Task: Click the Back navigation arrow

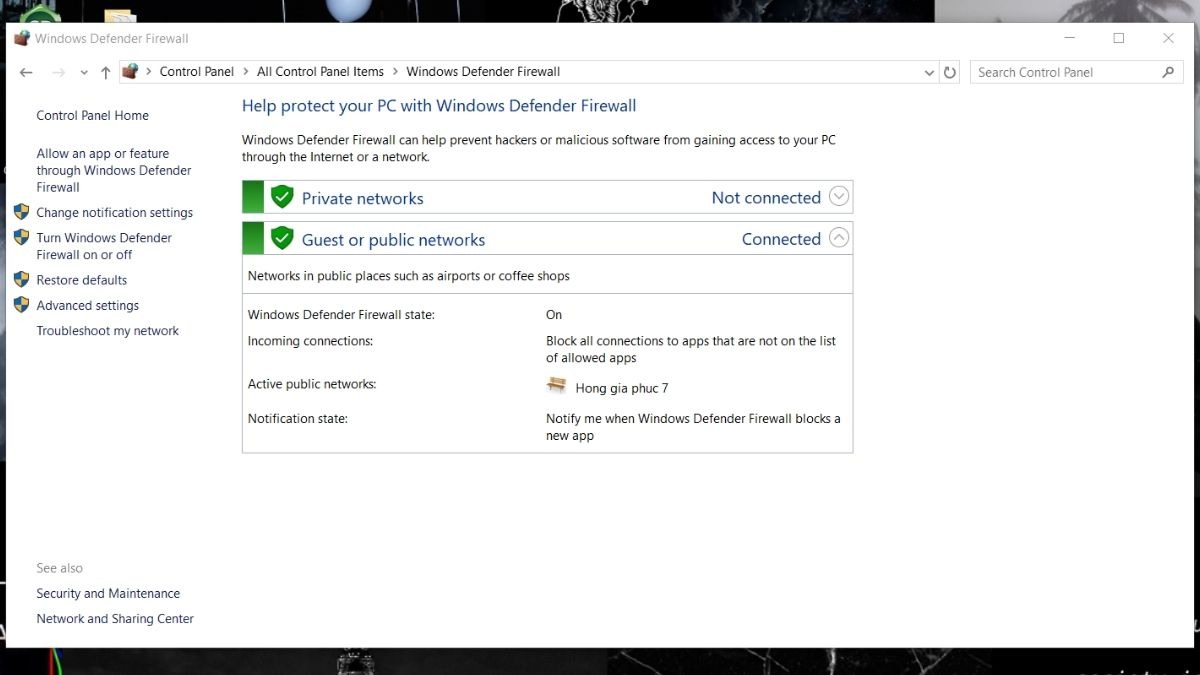Action: (26, 72)
